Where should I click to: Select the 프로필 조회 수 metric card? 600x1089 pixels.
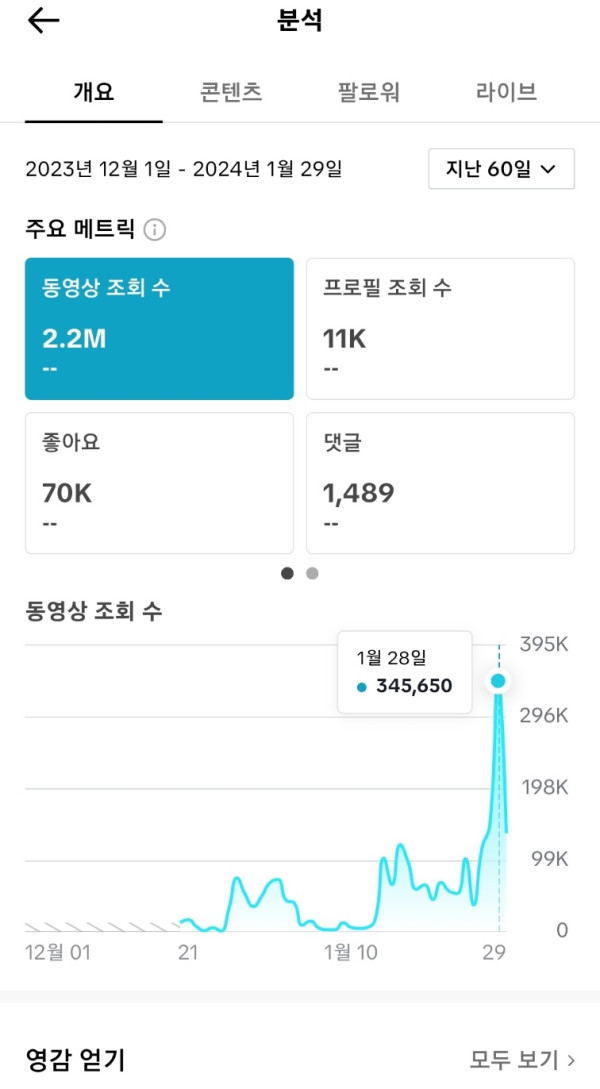(440, 329)
